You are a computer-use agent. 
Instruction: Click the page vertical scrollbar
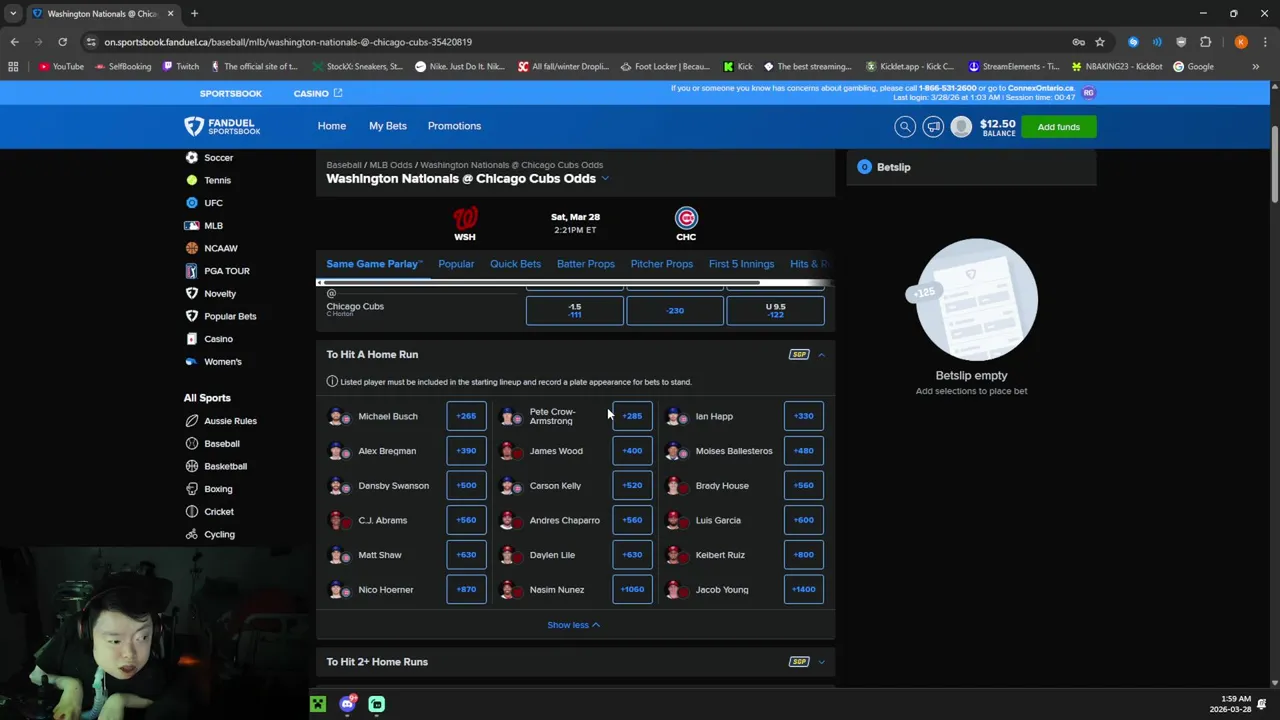point(1275,165)
